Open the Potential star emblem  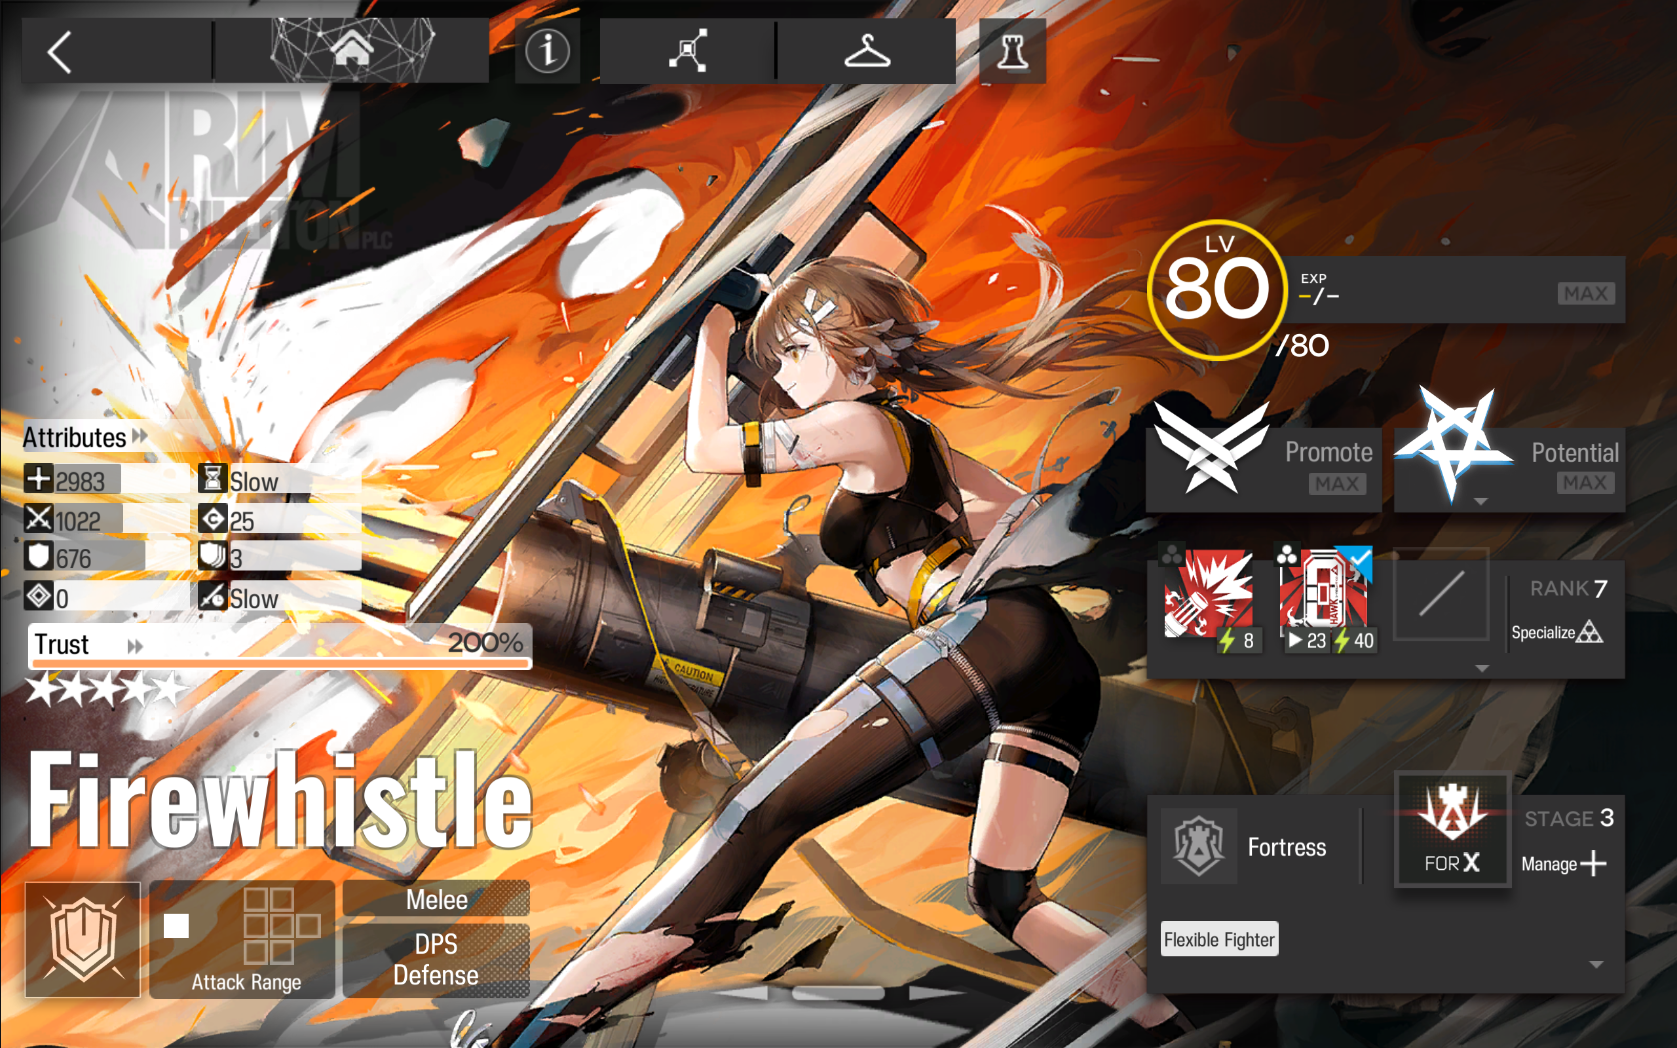tap(1454, 444)
